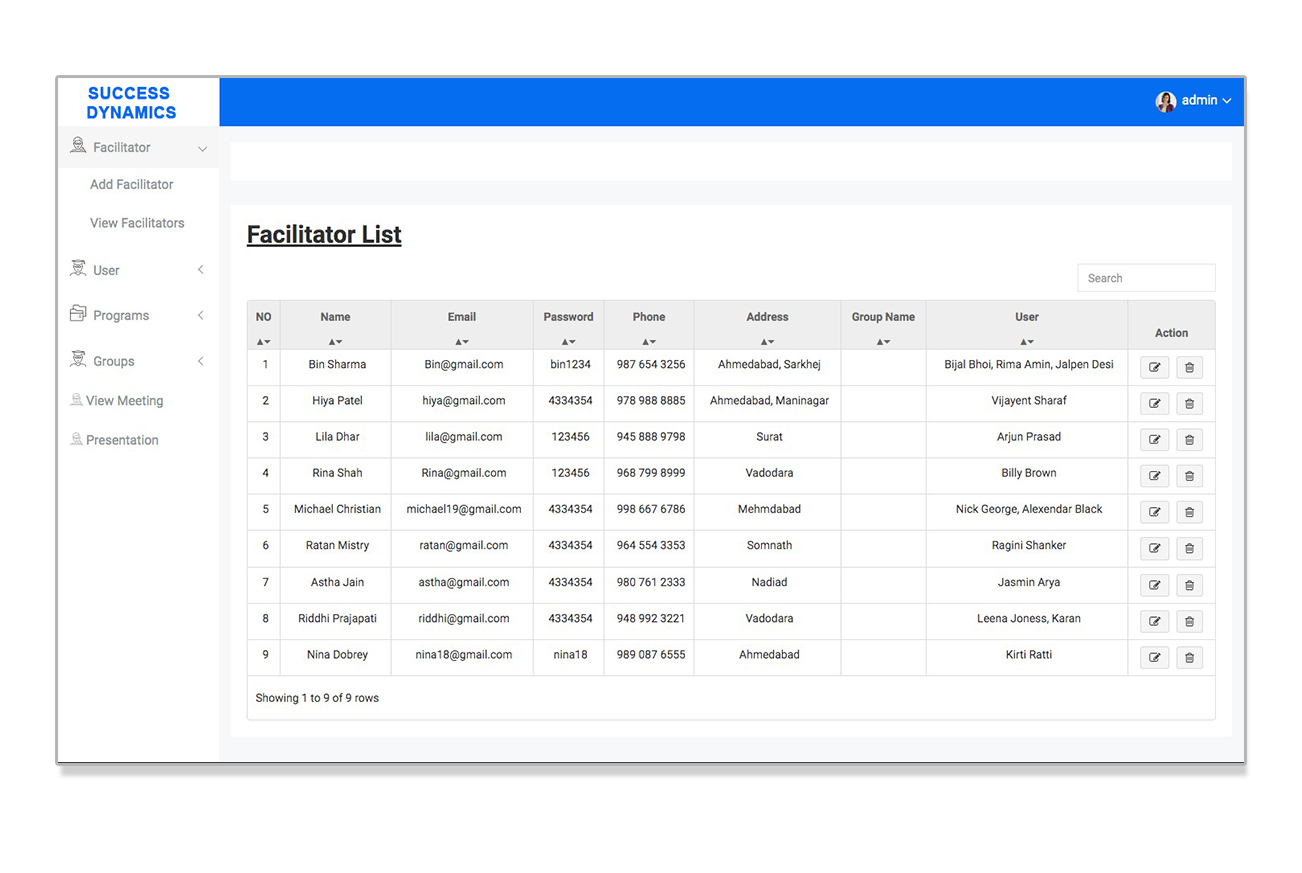Viewport: 1302px width, 873px height.
Task: Click edit icon for Bin Sharma row
Action: (1154, 367)
